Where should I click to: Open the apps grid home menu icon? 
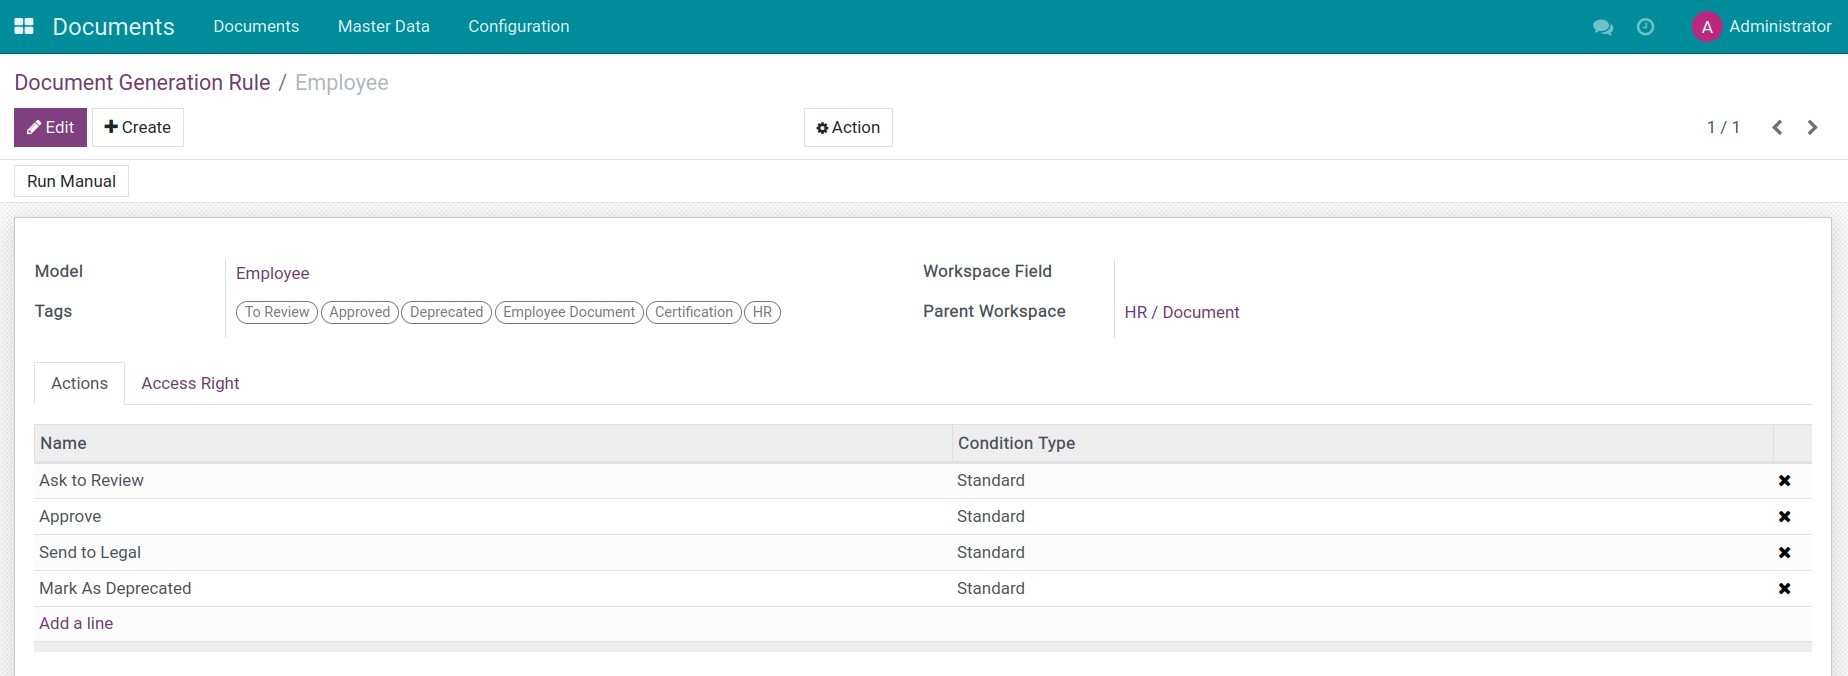[x=24, y=27]
